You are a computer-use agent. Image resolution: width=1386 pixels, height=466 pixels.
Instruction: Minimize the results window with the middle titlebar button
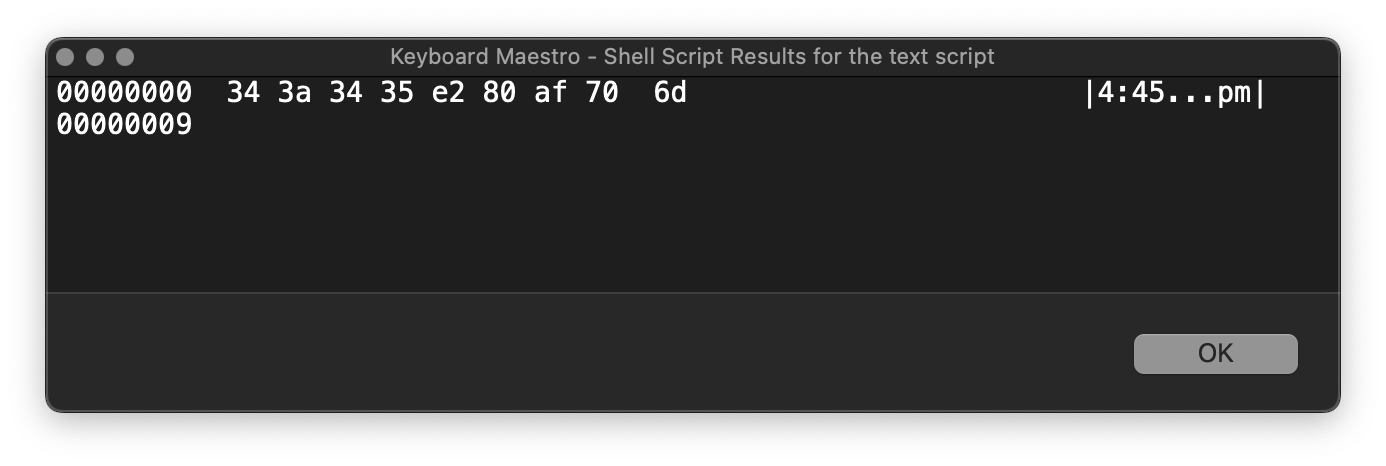(95, 57)
